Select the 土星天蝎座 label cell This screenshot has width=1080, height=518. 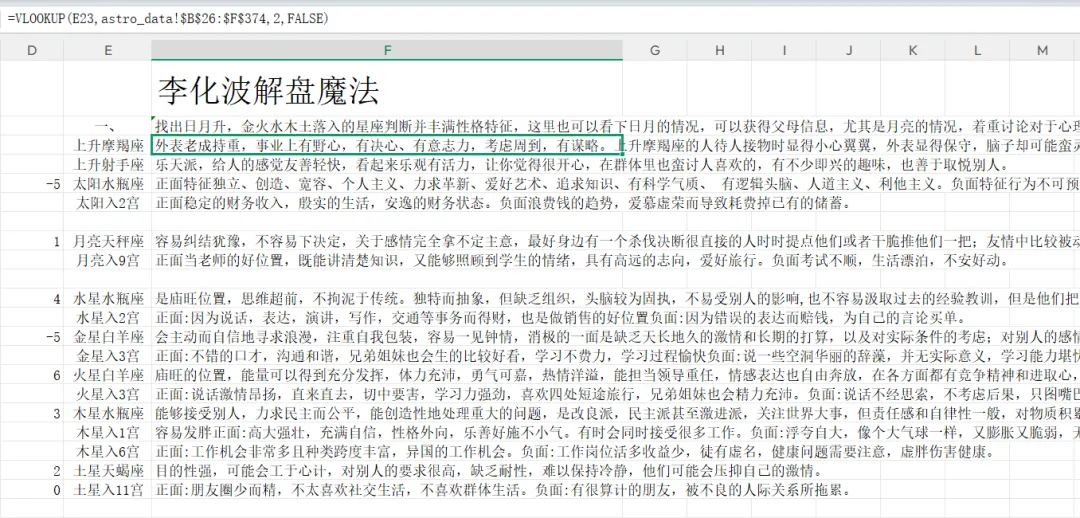click(108, 471)
